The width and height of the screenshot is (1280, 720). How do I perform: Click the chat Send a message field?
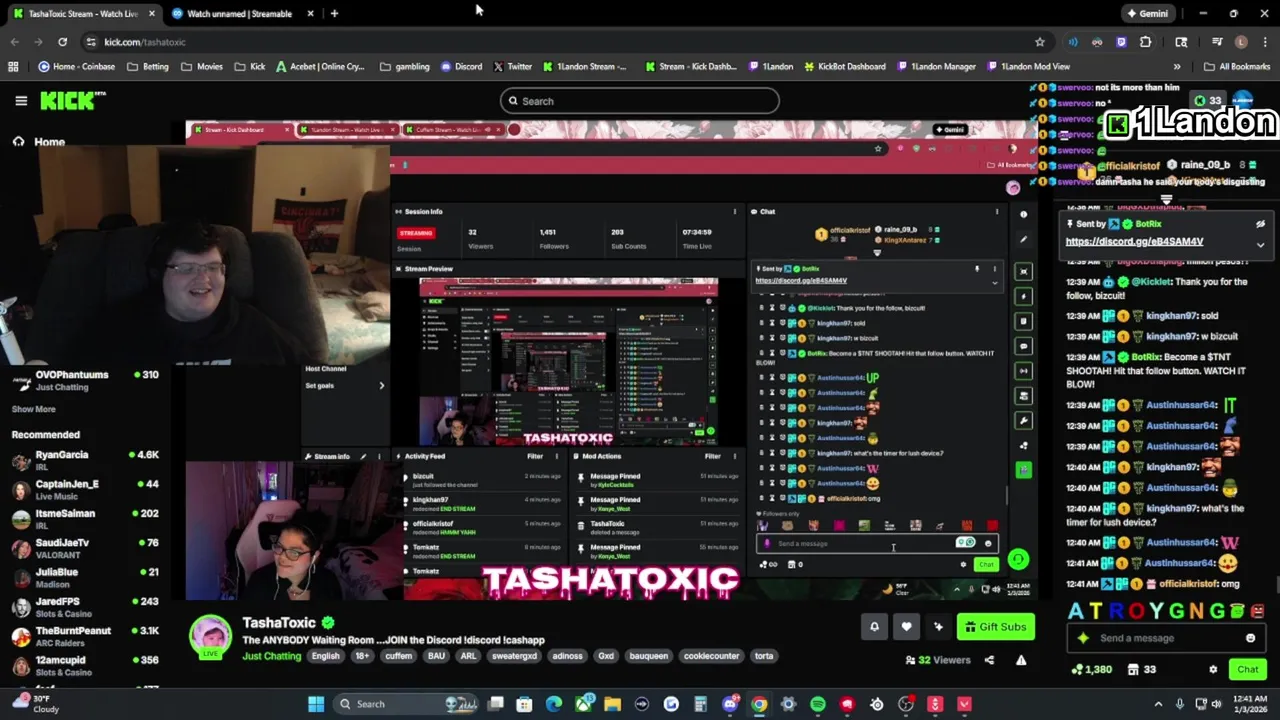tap(1165, 638)
